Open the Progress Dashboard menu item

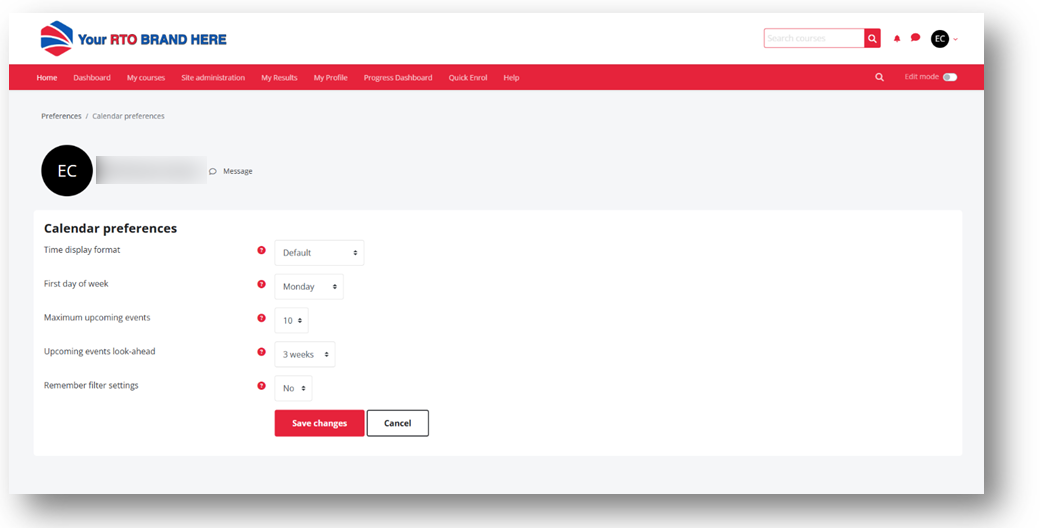click(398, 78)
